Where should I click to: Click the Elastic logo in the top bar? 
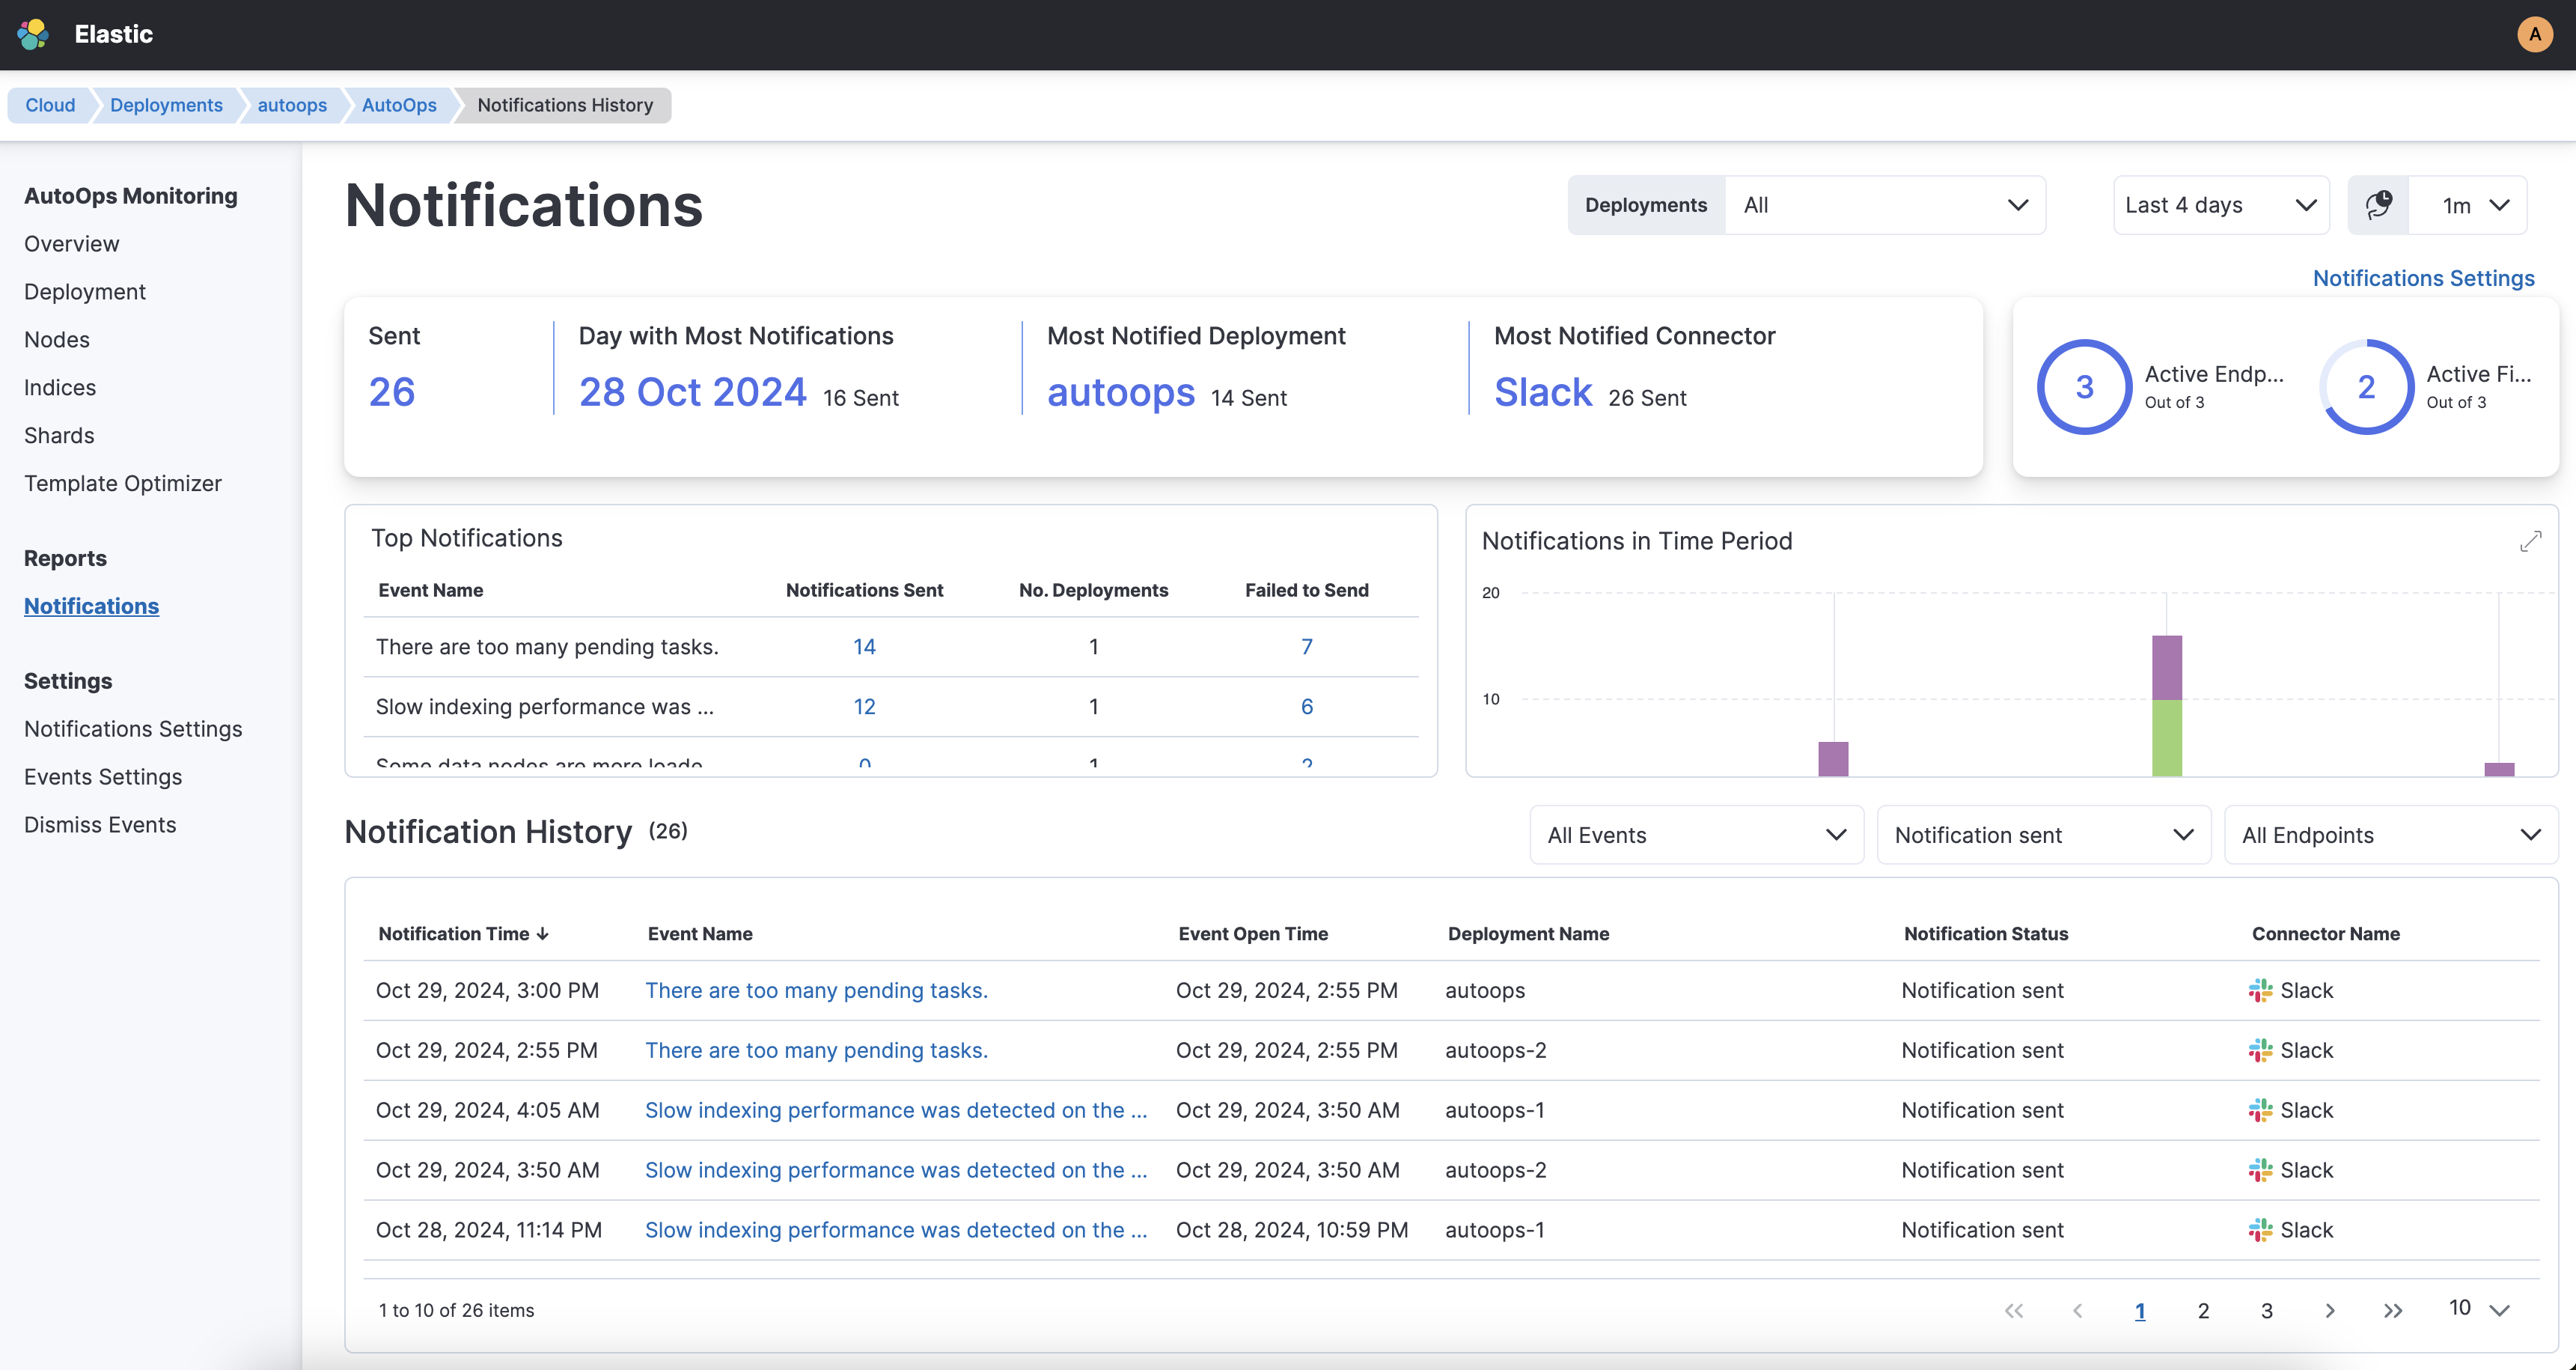coord(33,33)
